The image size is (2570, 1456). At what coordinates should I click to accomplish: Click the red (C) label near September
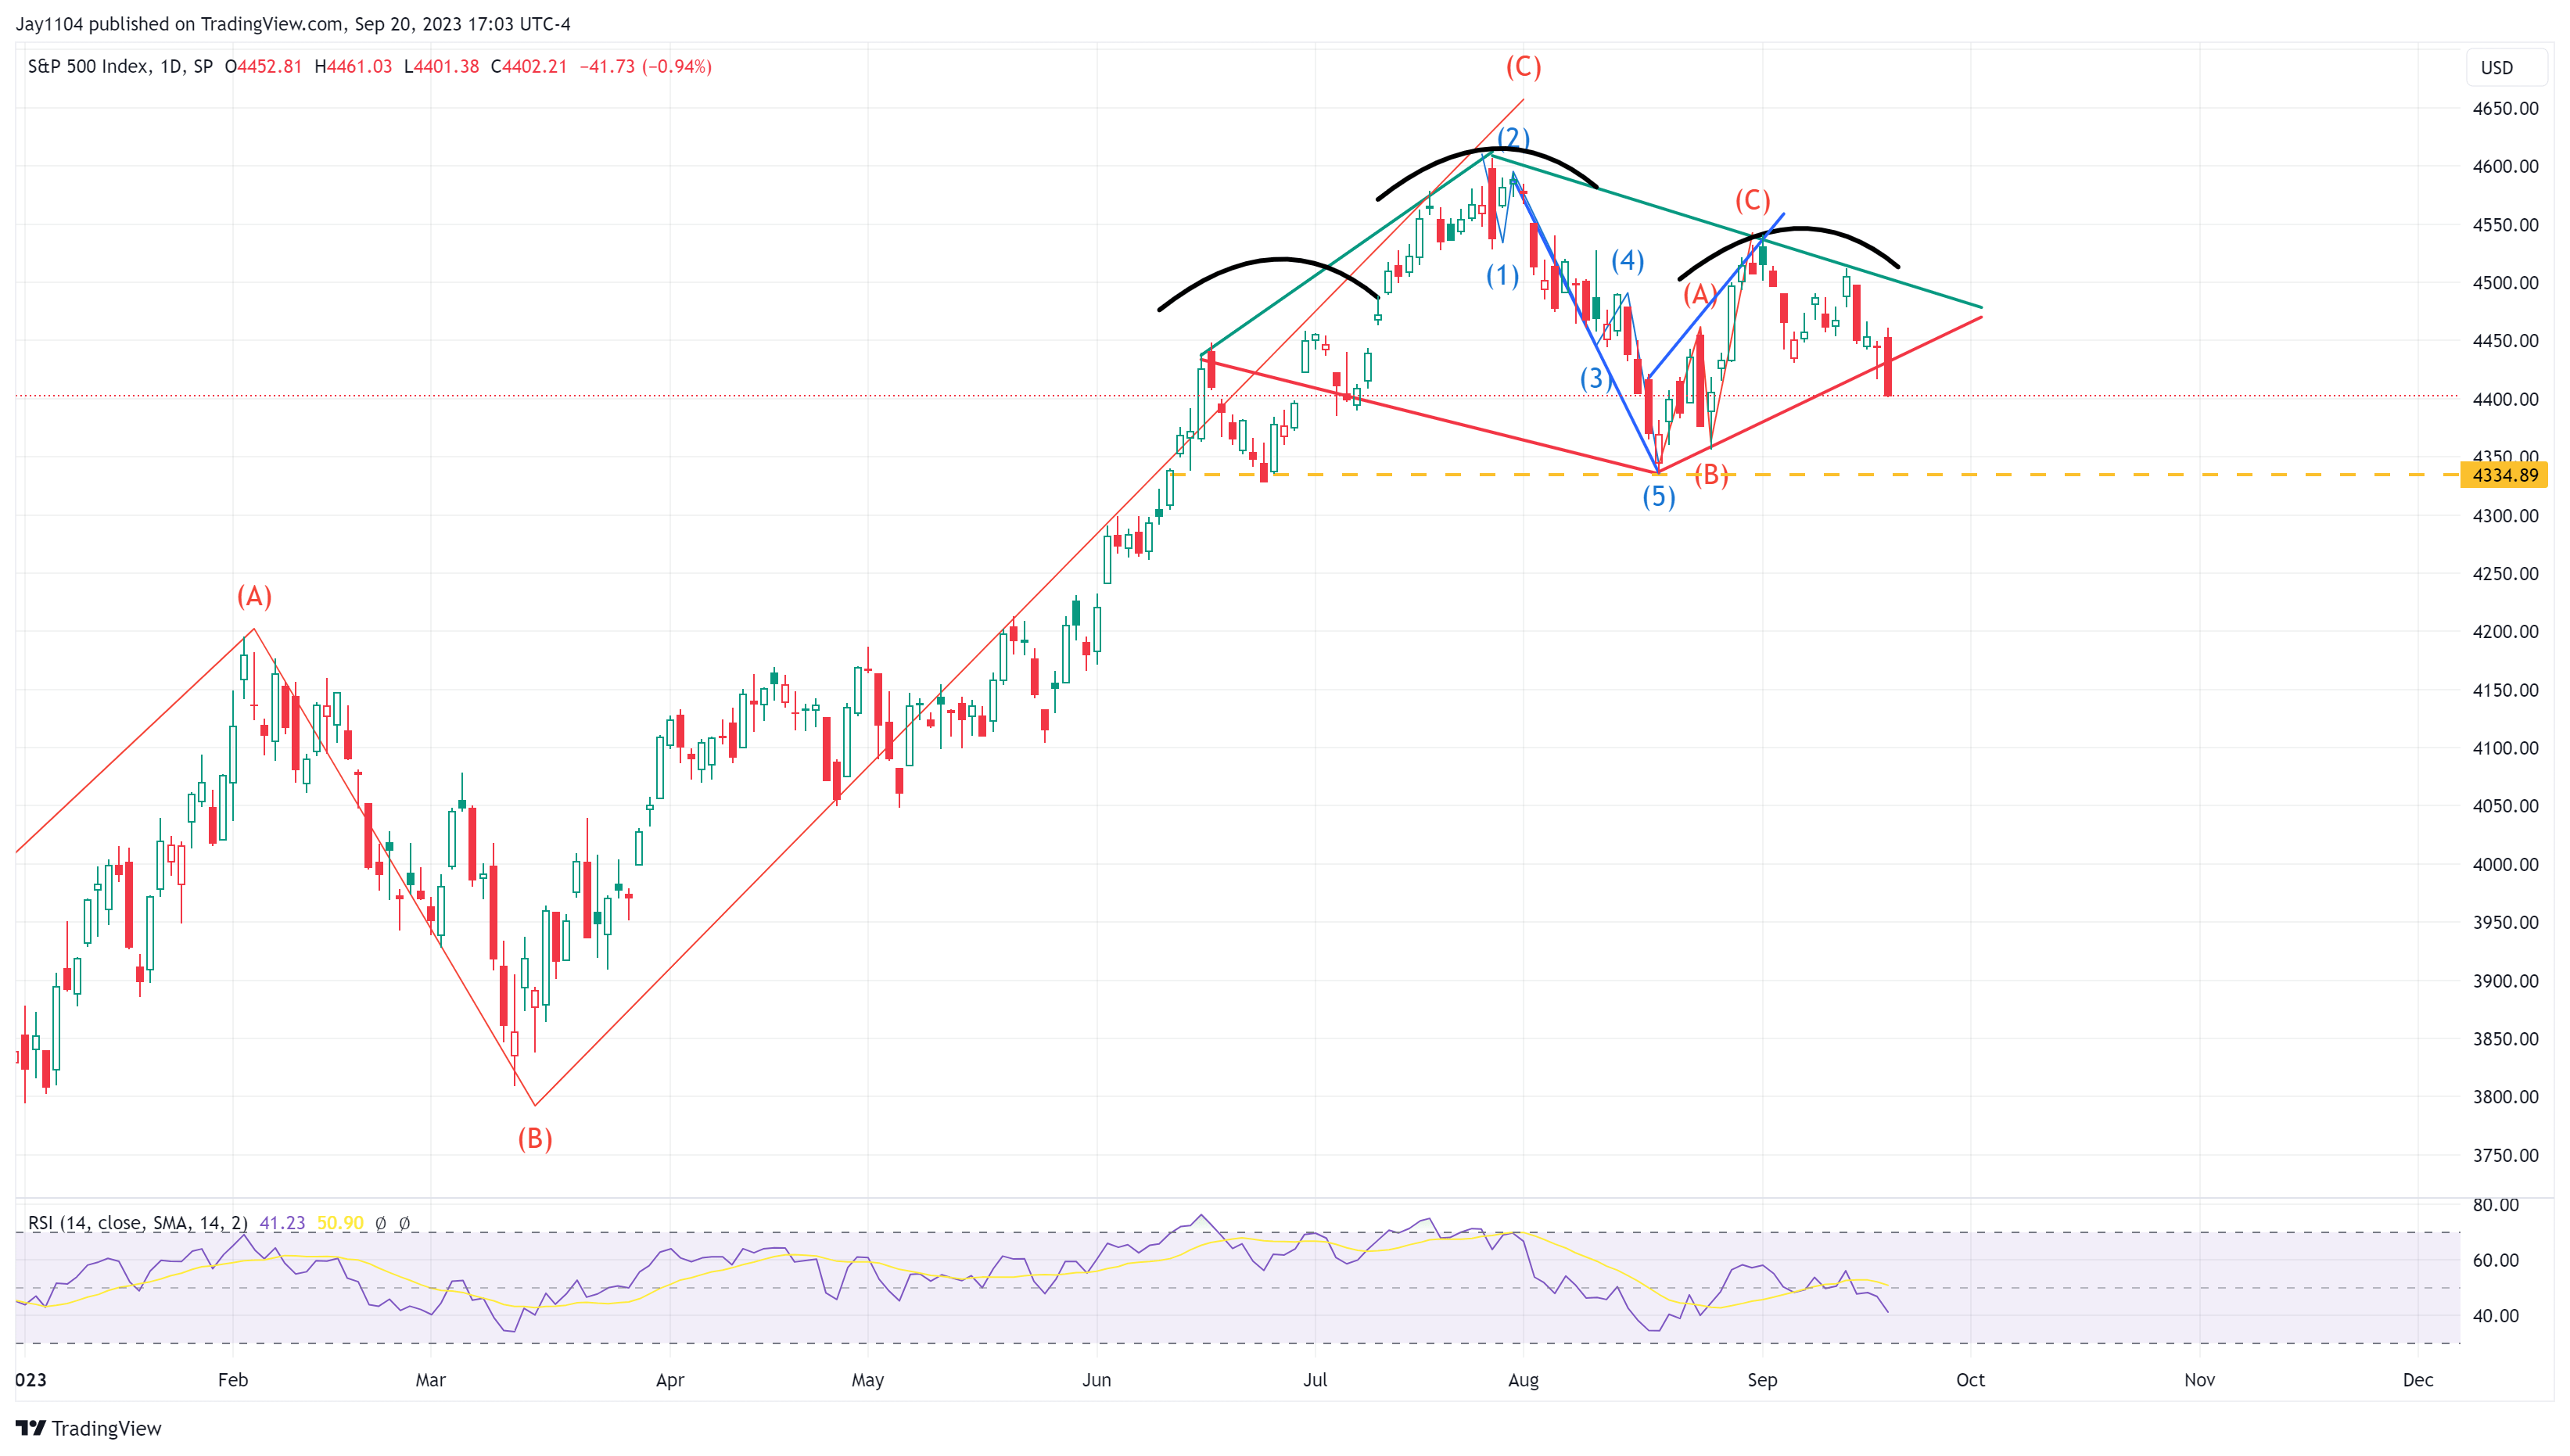point(1752,201)
